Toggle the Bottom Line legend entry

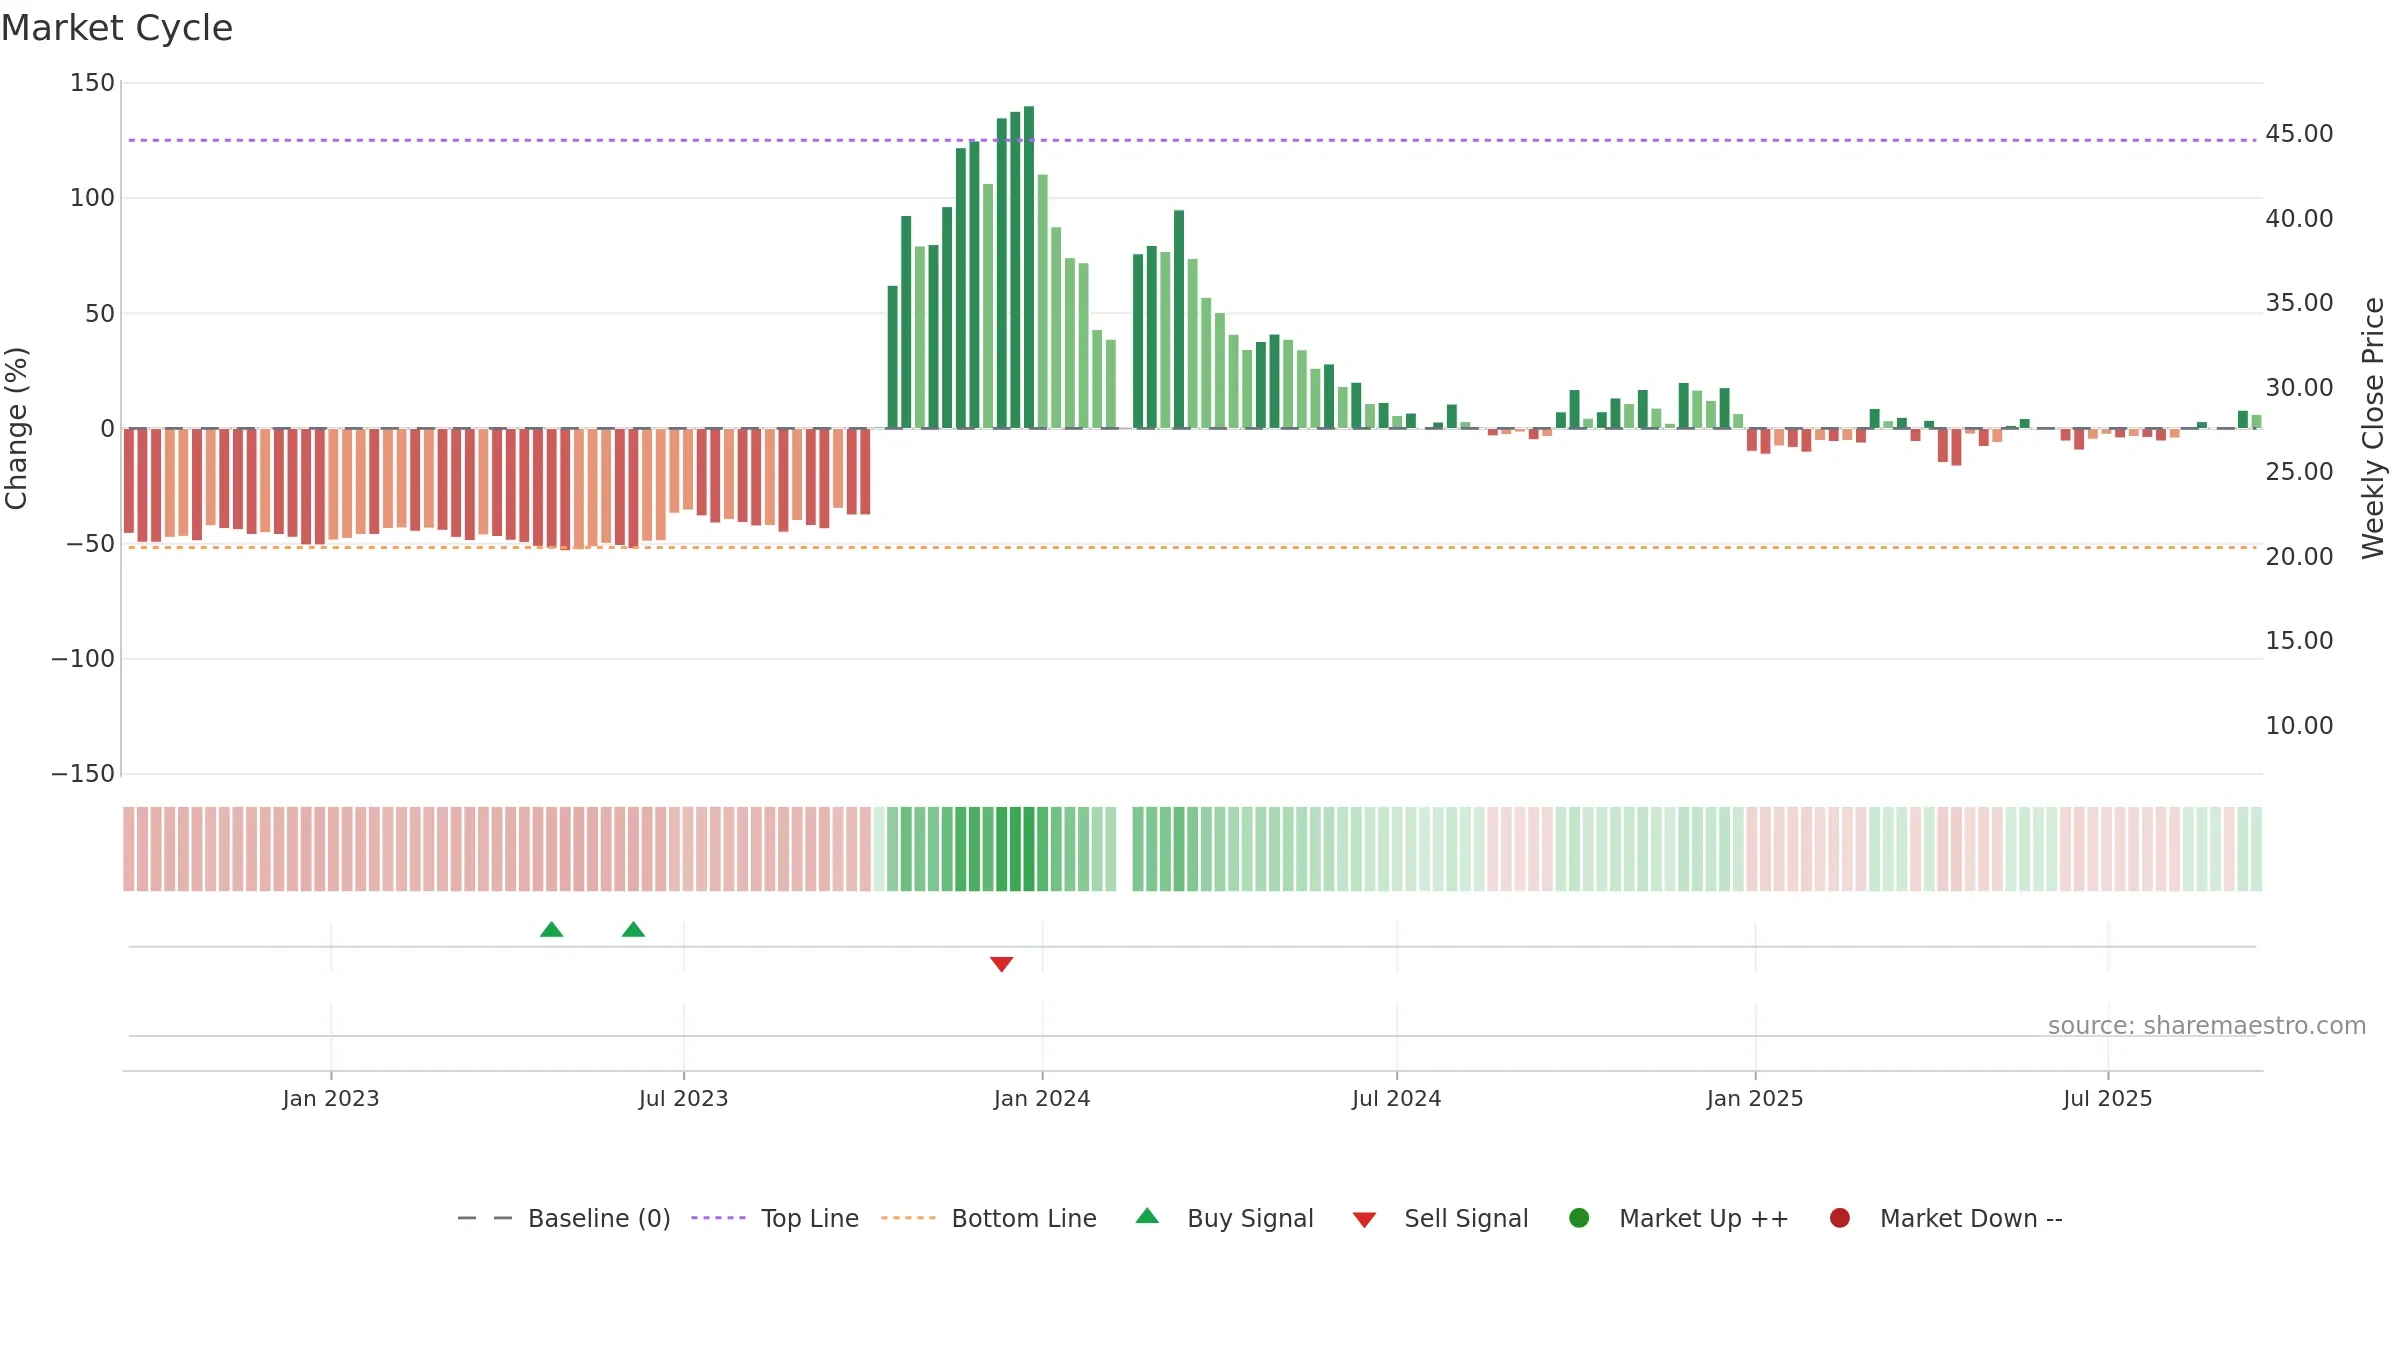989,1218
